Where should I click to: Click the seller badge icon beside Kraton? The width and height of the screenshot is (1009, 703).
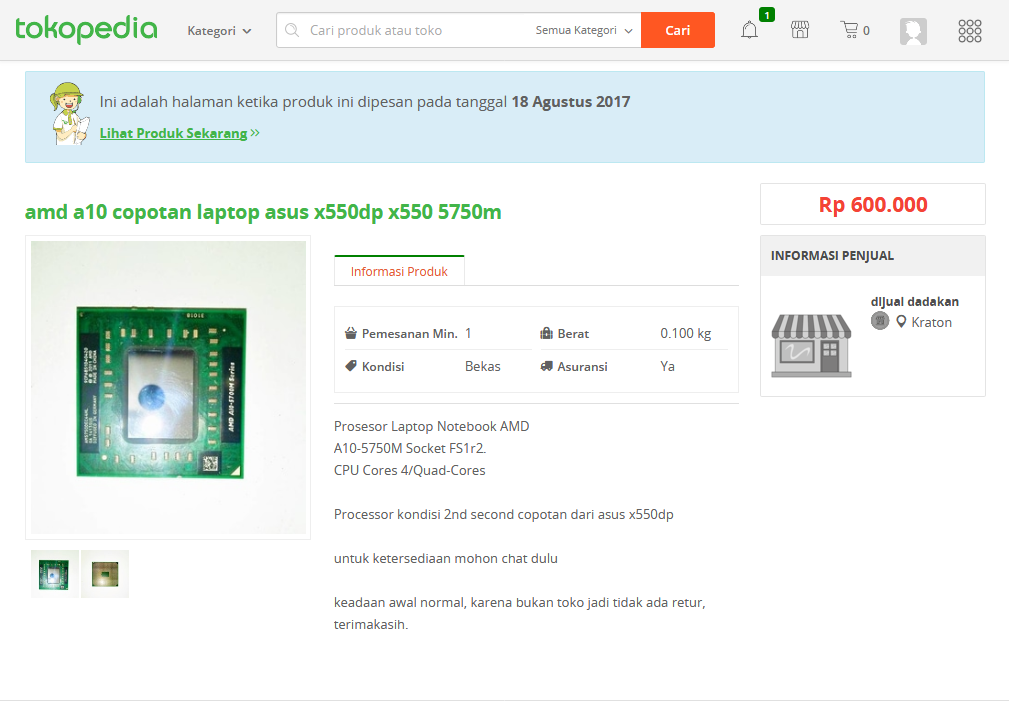coord(880,321)
